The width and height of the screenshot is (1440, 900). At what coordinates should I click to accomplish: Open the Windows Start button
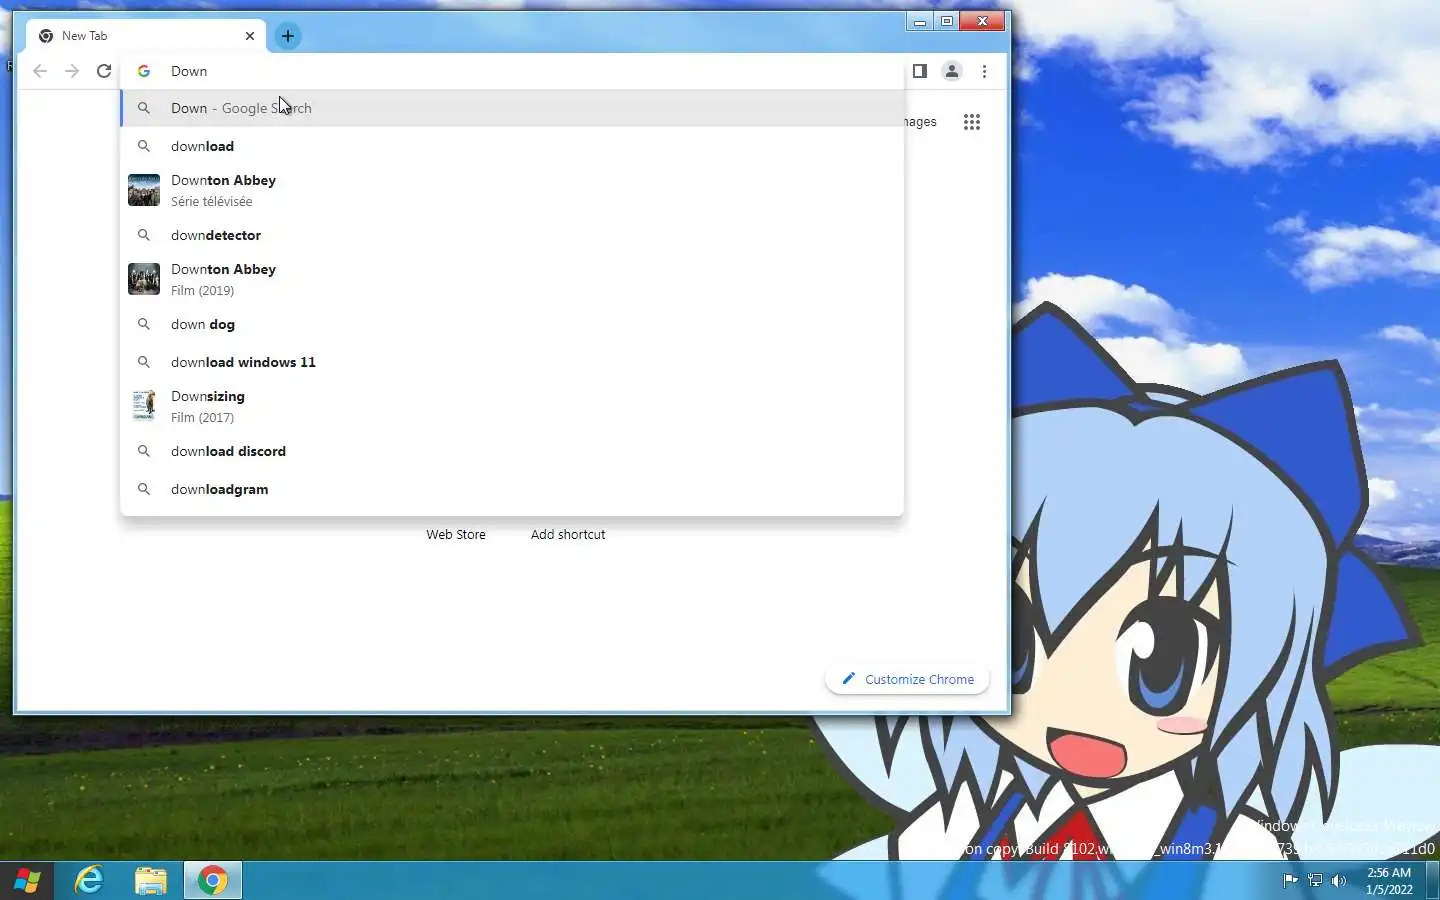point(27,881)
